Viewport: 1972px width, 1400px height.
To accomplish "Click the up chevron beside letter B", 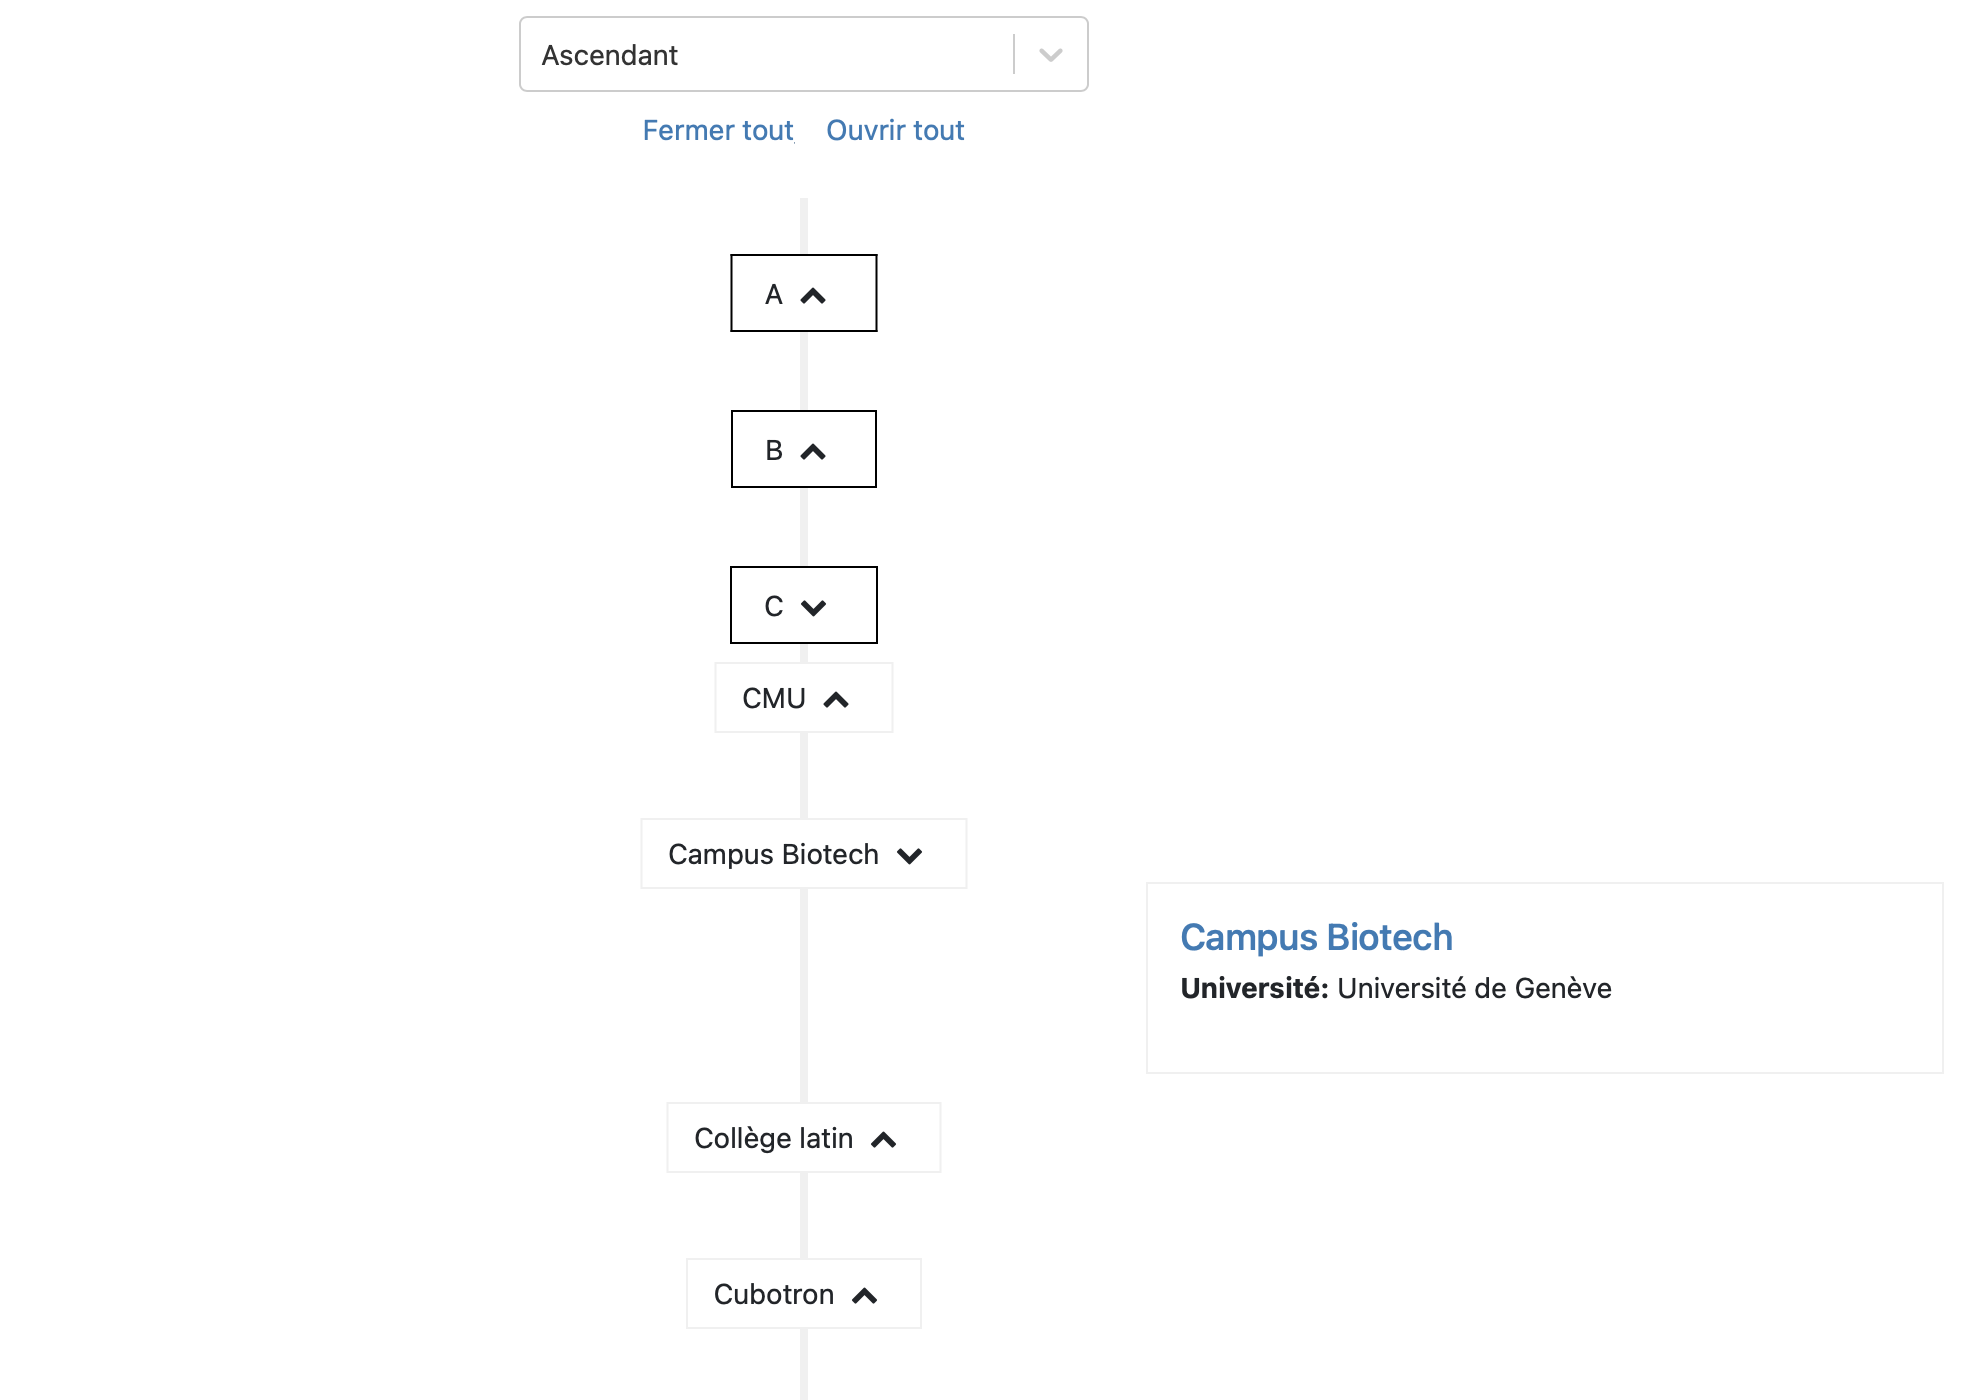I will [814, 452].
